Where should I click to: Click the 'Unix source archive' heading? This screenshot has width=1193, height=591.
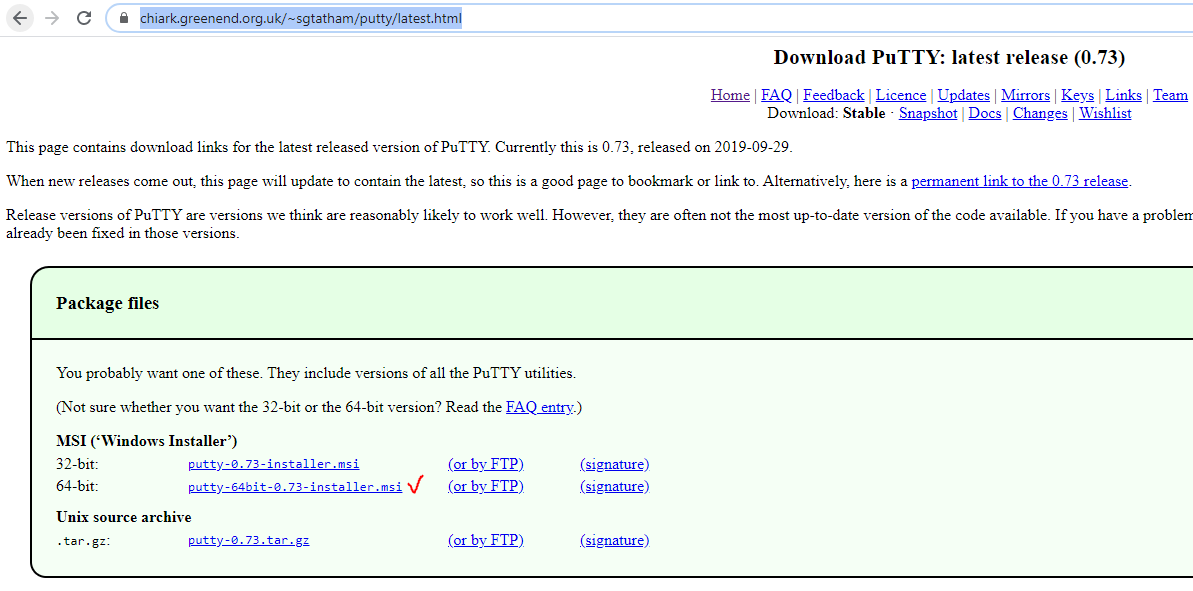[x=123, y=517]
